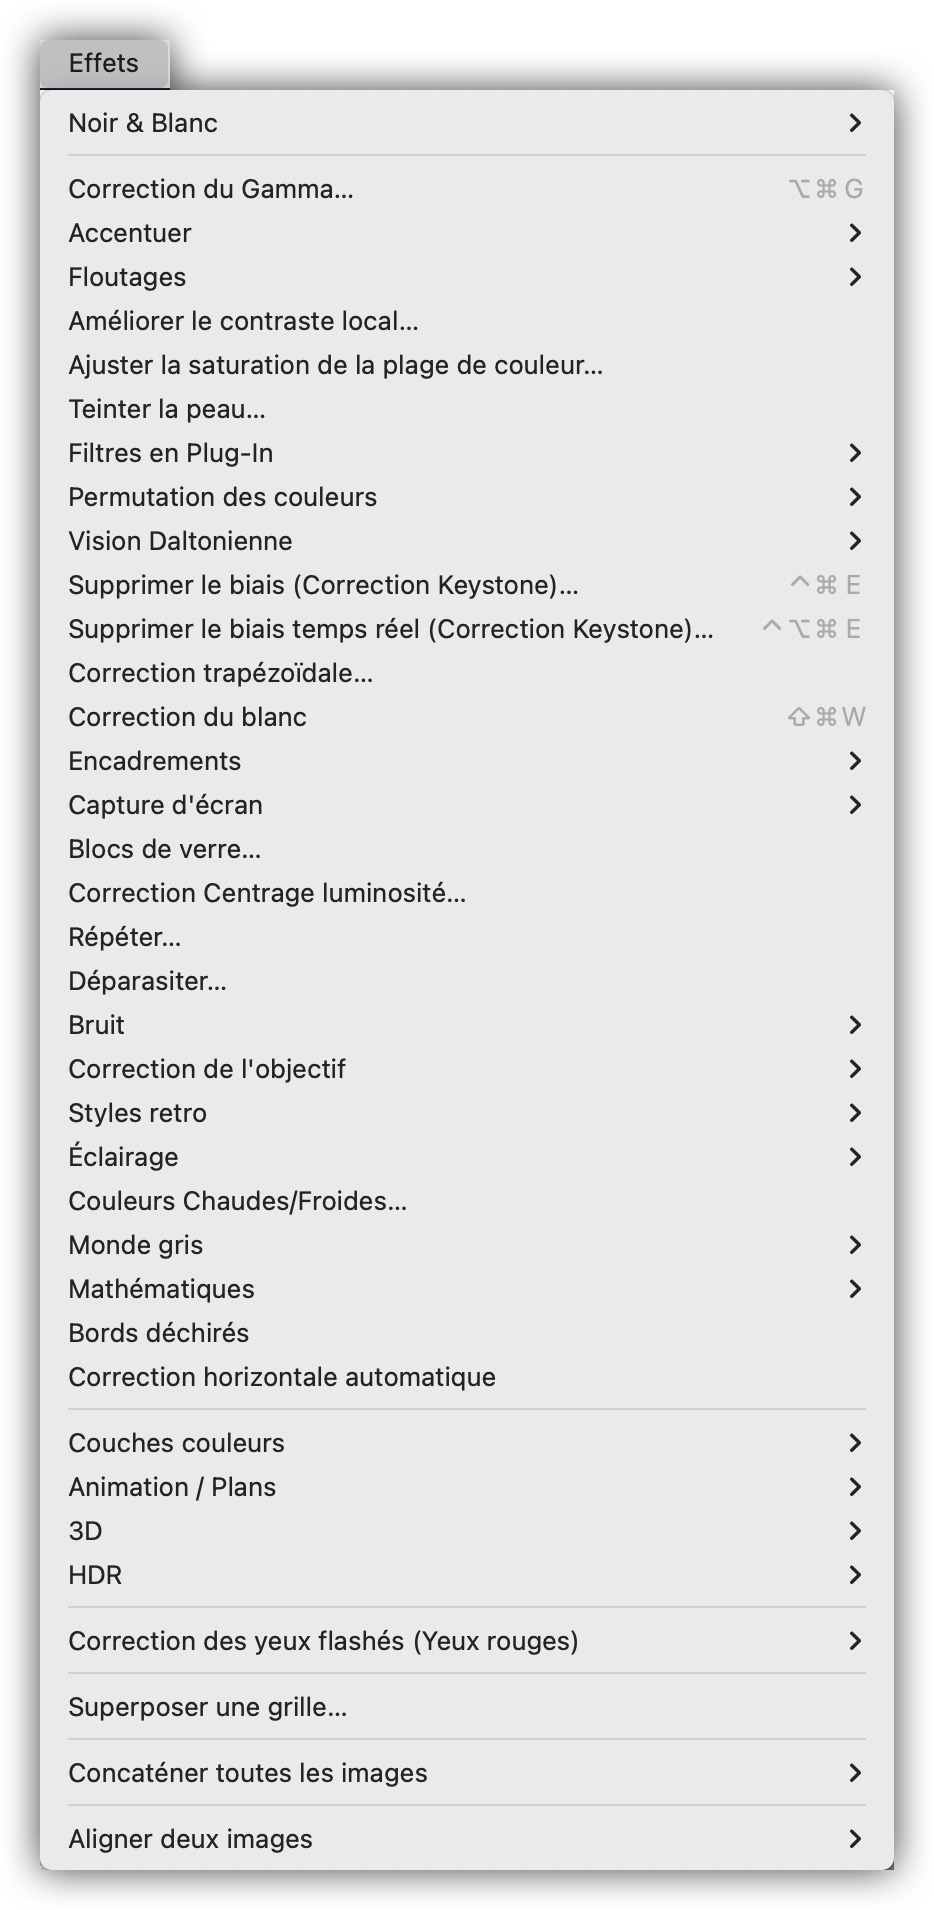Choose Déparasiter… from the menu
The height and width of the screenshot is (1910, 934).
[147, 981]
